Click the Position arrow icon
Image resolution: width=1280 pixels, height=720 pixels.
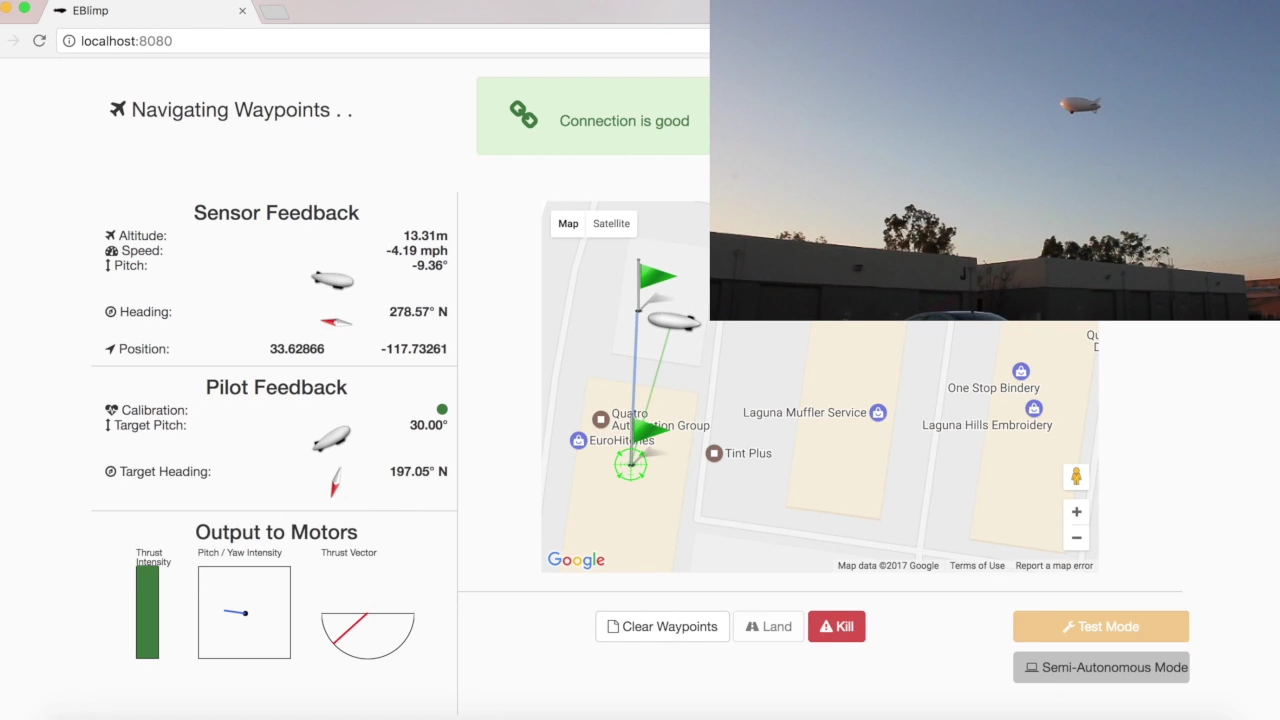click(111, 349)
